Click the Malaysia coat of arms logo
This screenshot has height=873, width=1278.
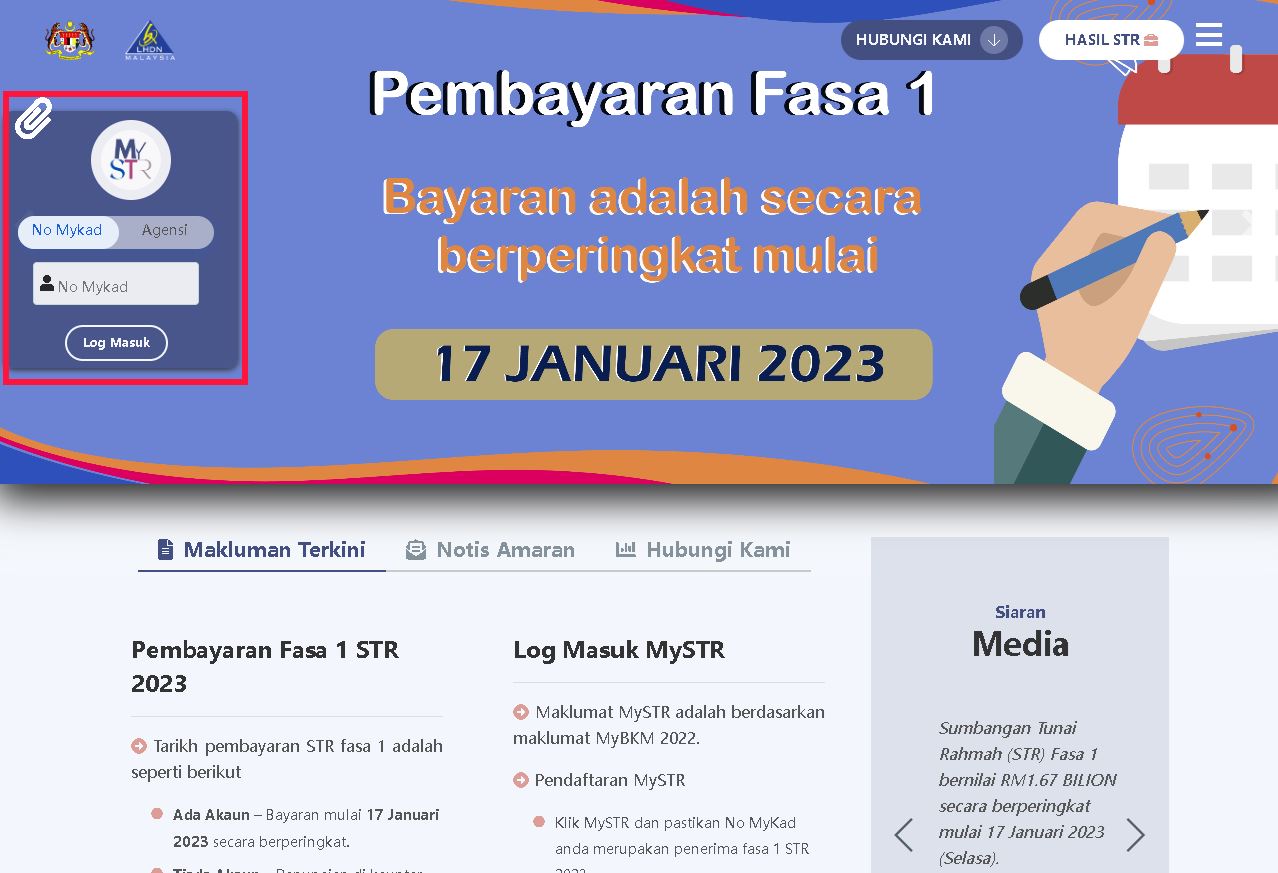[70, 40]
